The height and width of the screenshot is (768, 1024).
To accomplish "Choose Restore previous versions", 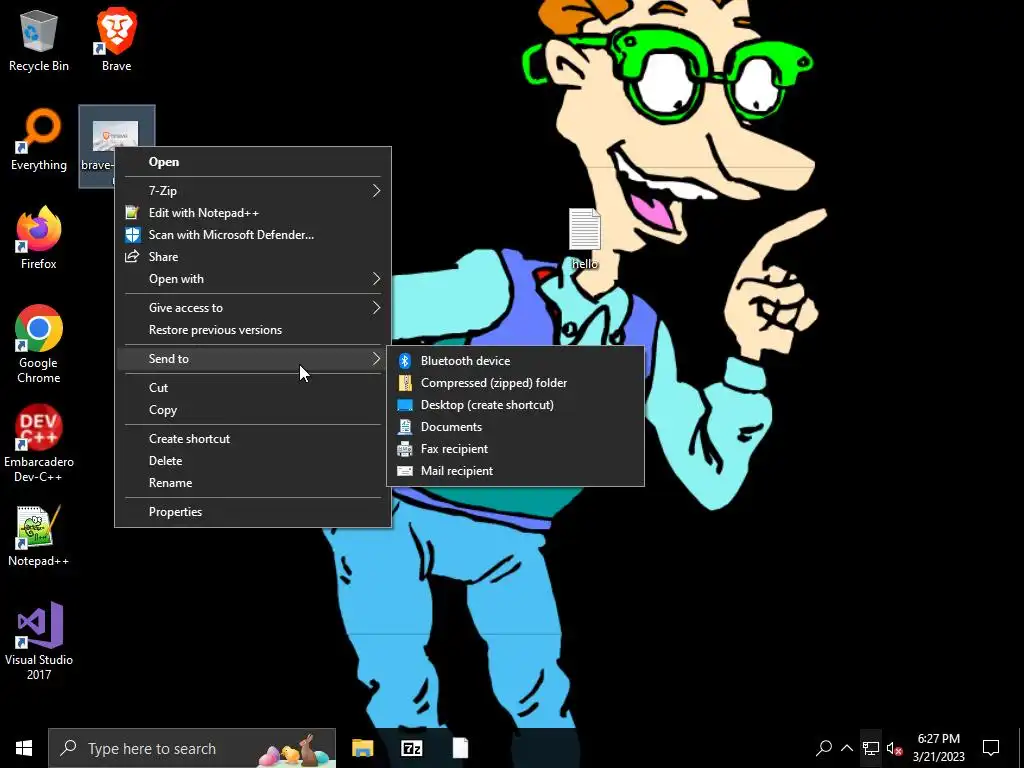I will (x=253, y=330).
